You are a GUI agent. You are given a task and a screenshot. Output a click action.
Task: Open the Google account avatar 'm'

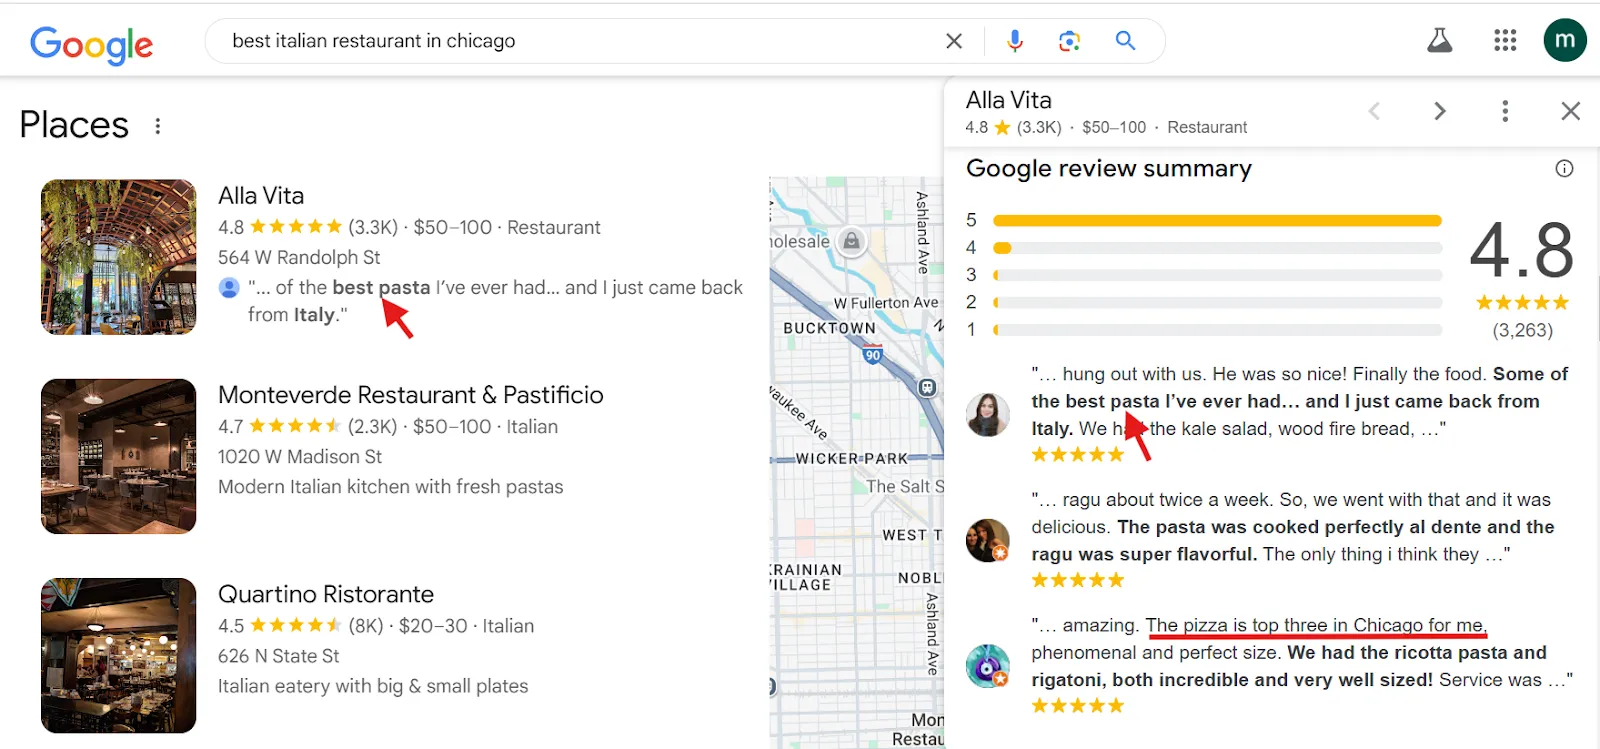(x=1565, y=41)
